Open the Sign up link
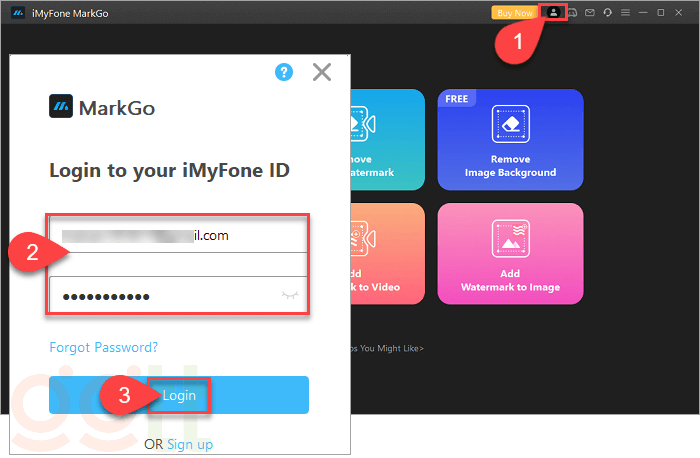Image resolution: width=700 pixels, height=458 pixels. 190,444
